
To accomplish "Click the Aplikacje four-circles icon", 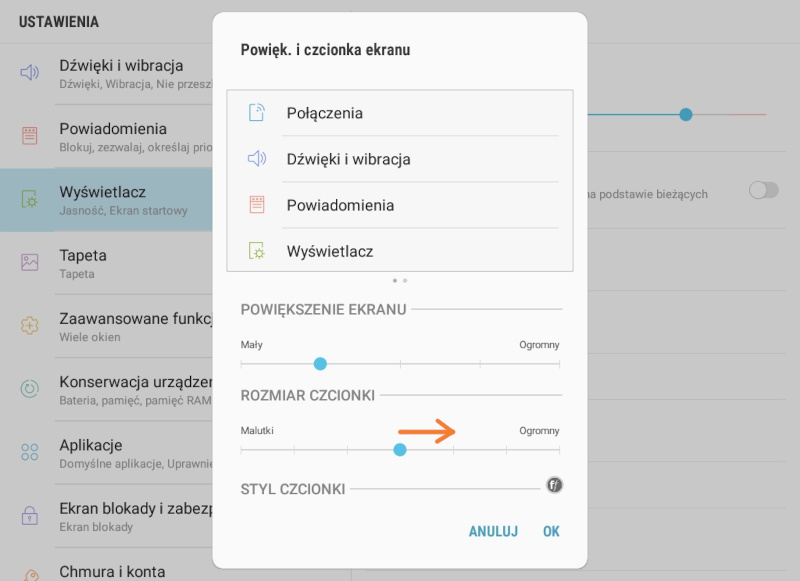I will pyautogui.click(x=30, y=452).
